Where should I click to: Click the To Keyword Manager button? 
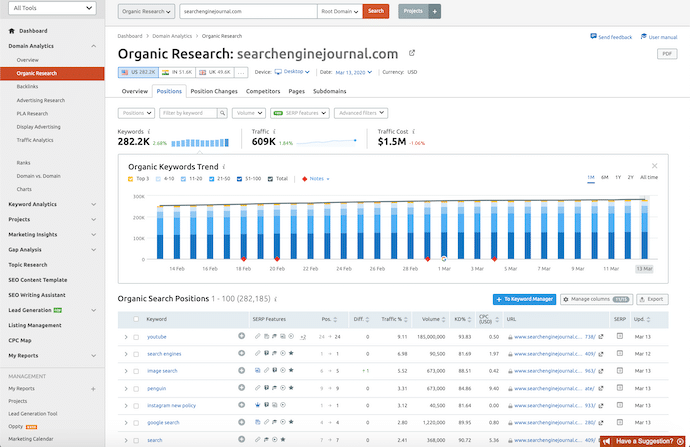click(525, 299)
